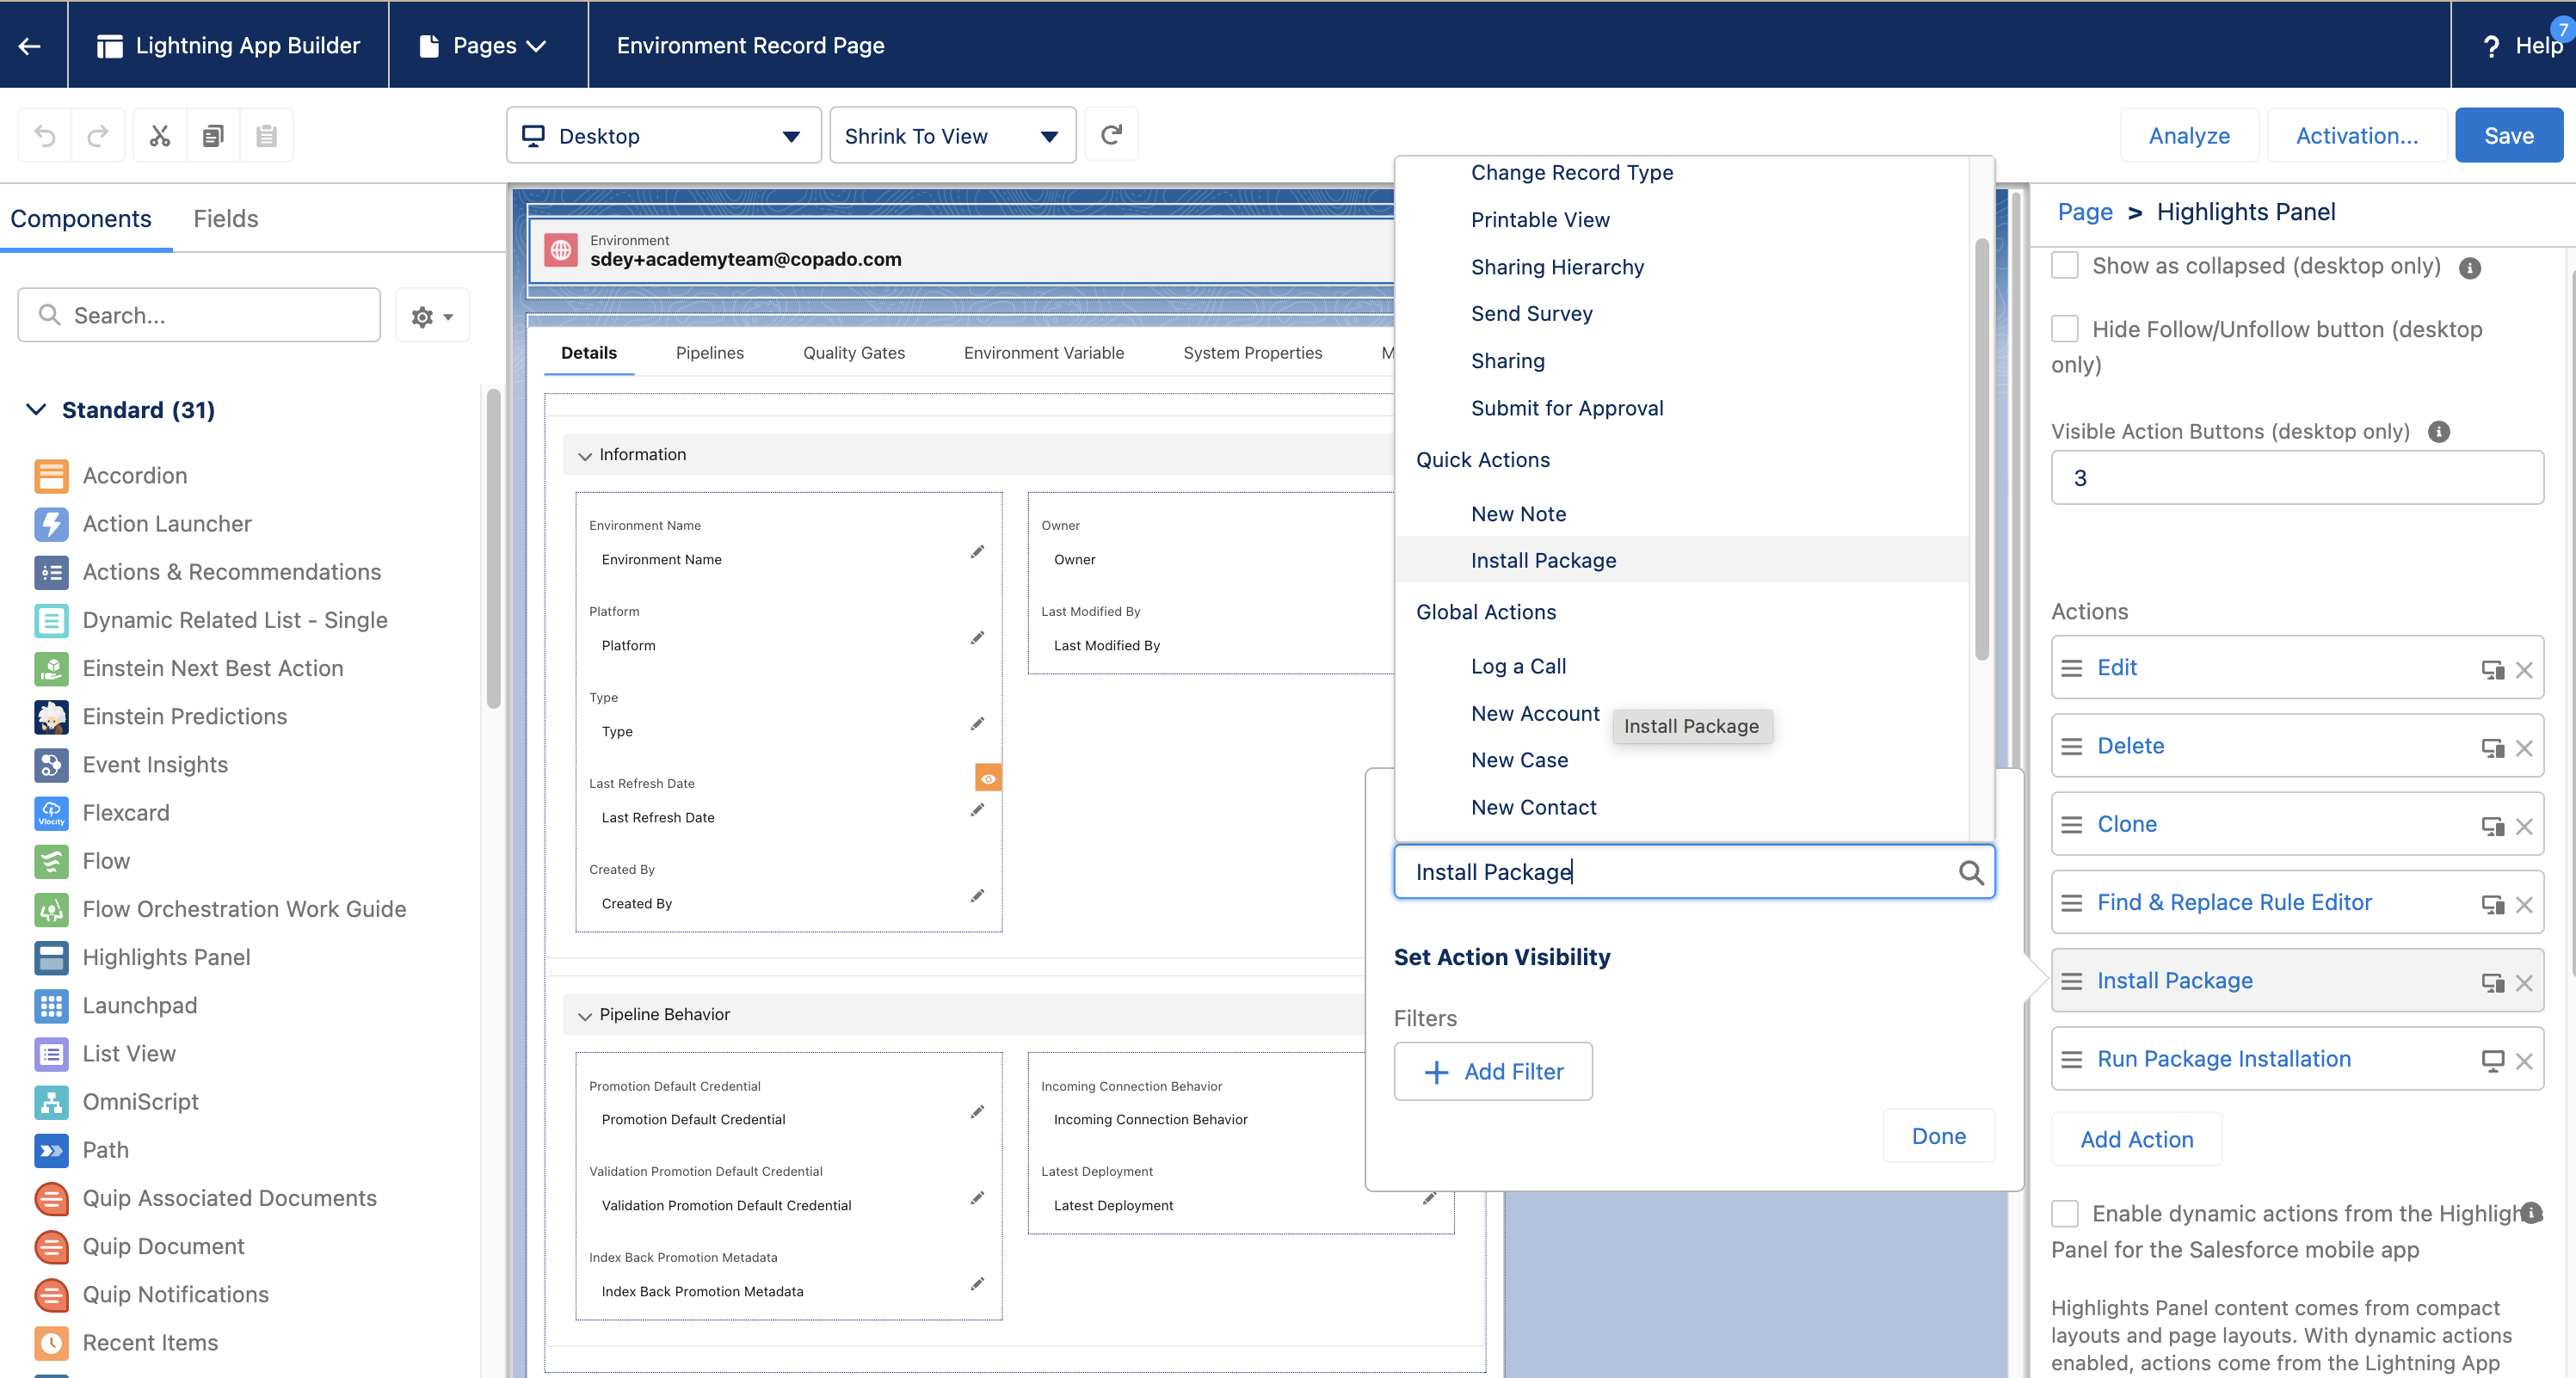Screen dimensions: 2576x1378
Task: Open the Pipelines tab
Action: coord(710,353)
